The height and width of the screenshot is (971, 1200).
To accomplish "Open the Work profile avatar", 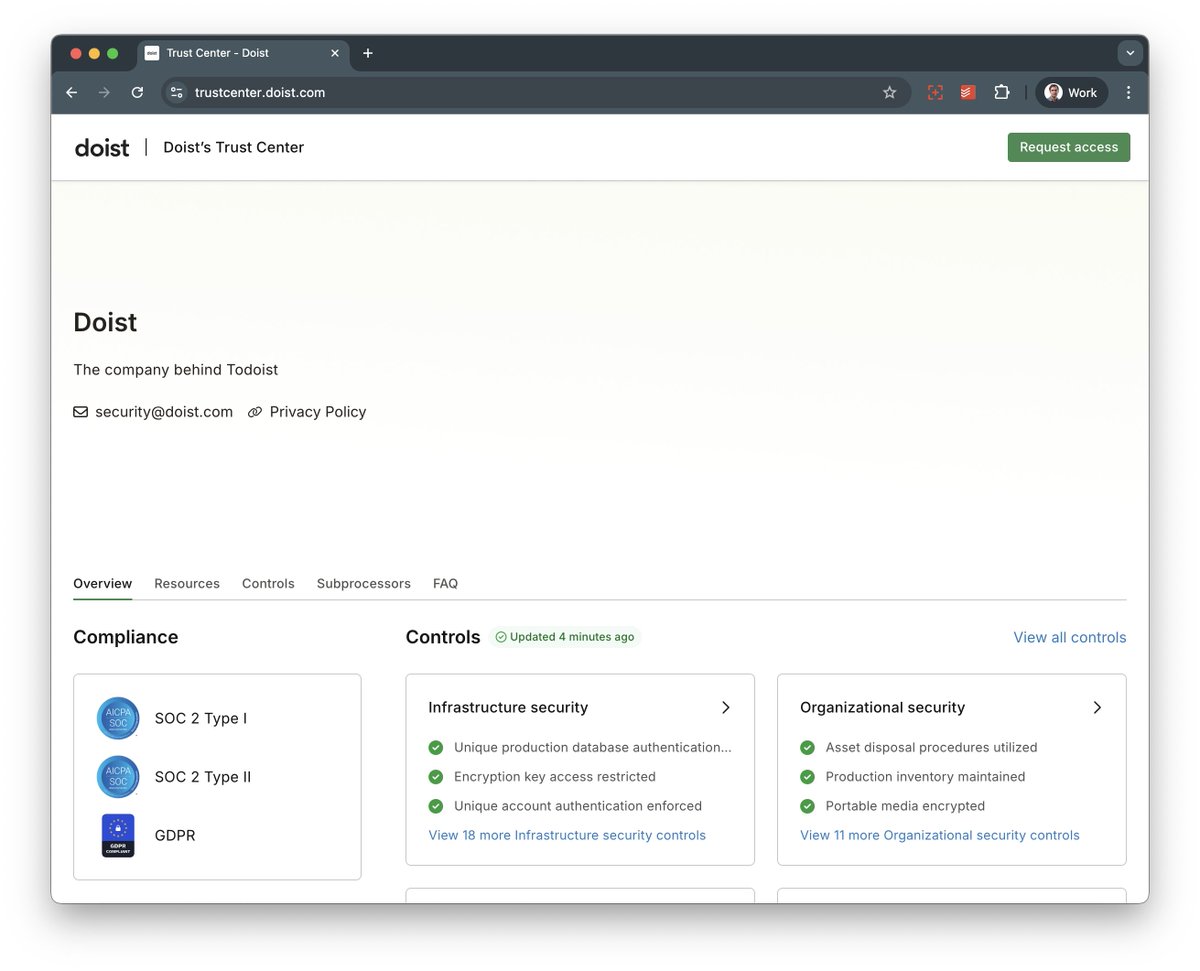I will 1071,92.
